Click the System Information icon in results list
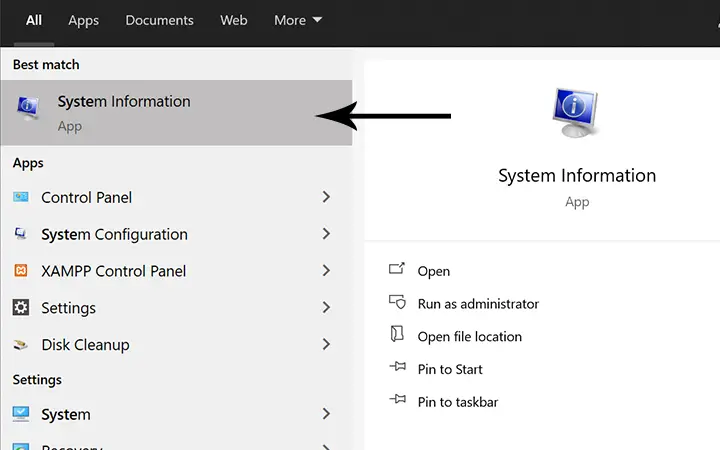 coord(28,108)
